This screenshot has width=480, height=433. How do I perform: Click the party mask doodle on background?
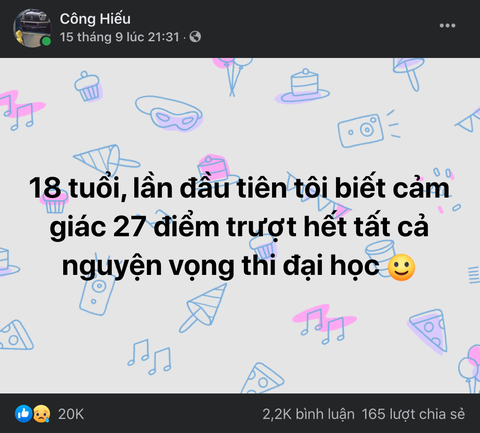pos(169,113)
